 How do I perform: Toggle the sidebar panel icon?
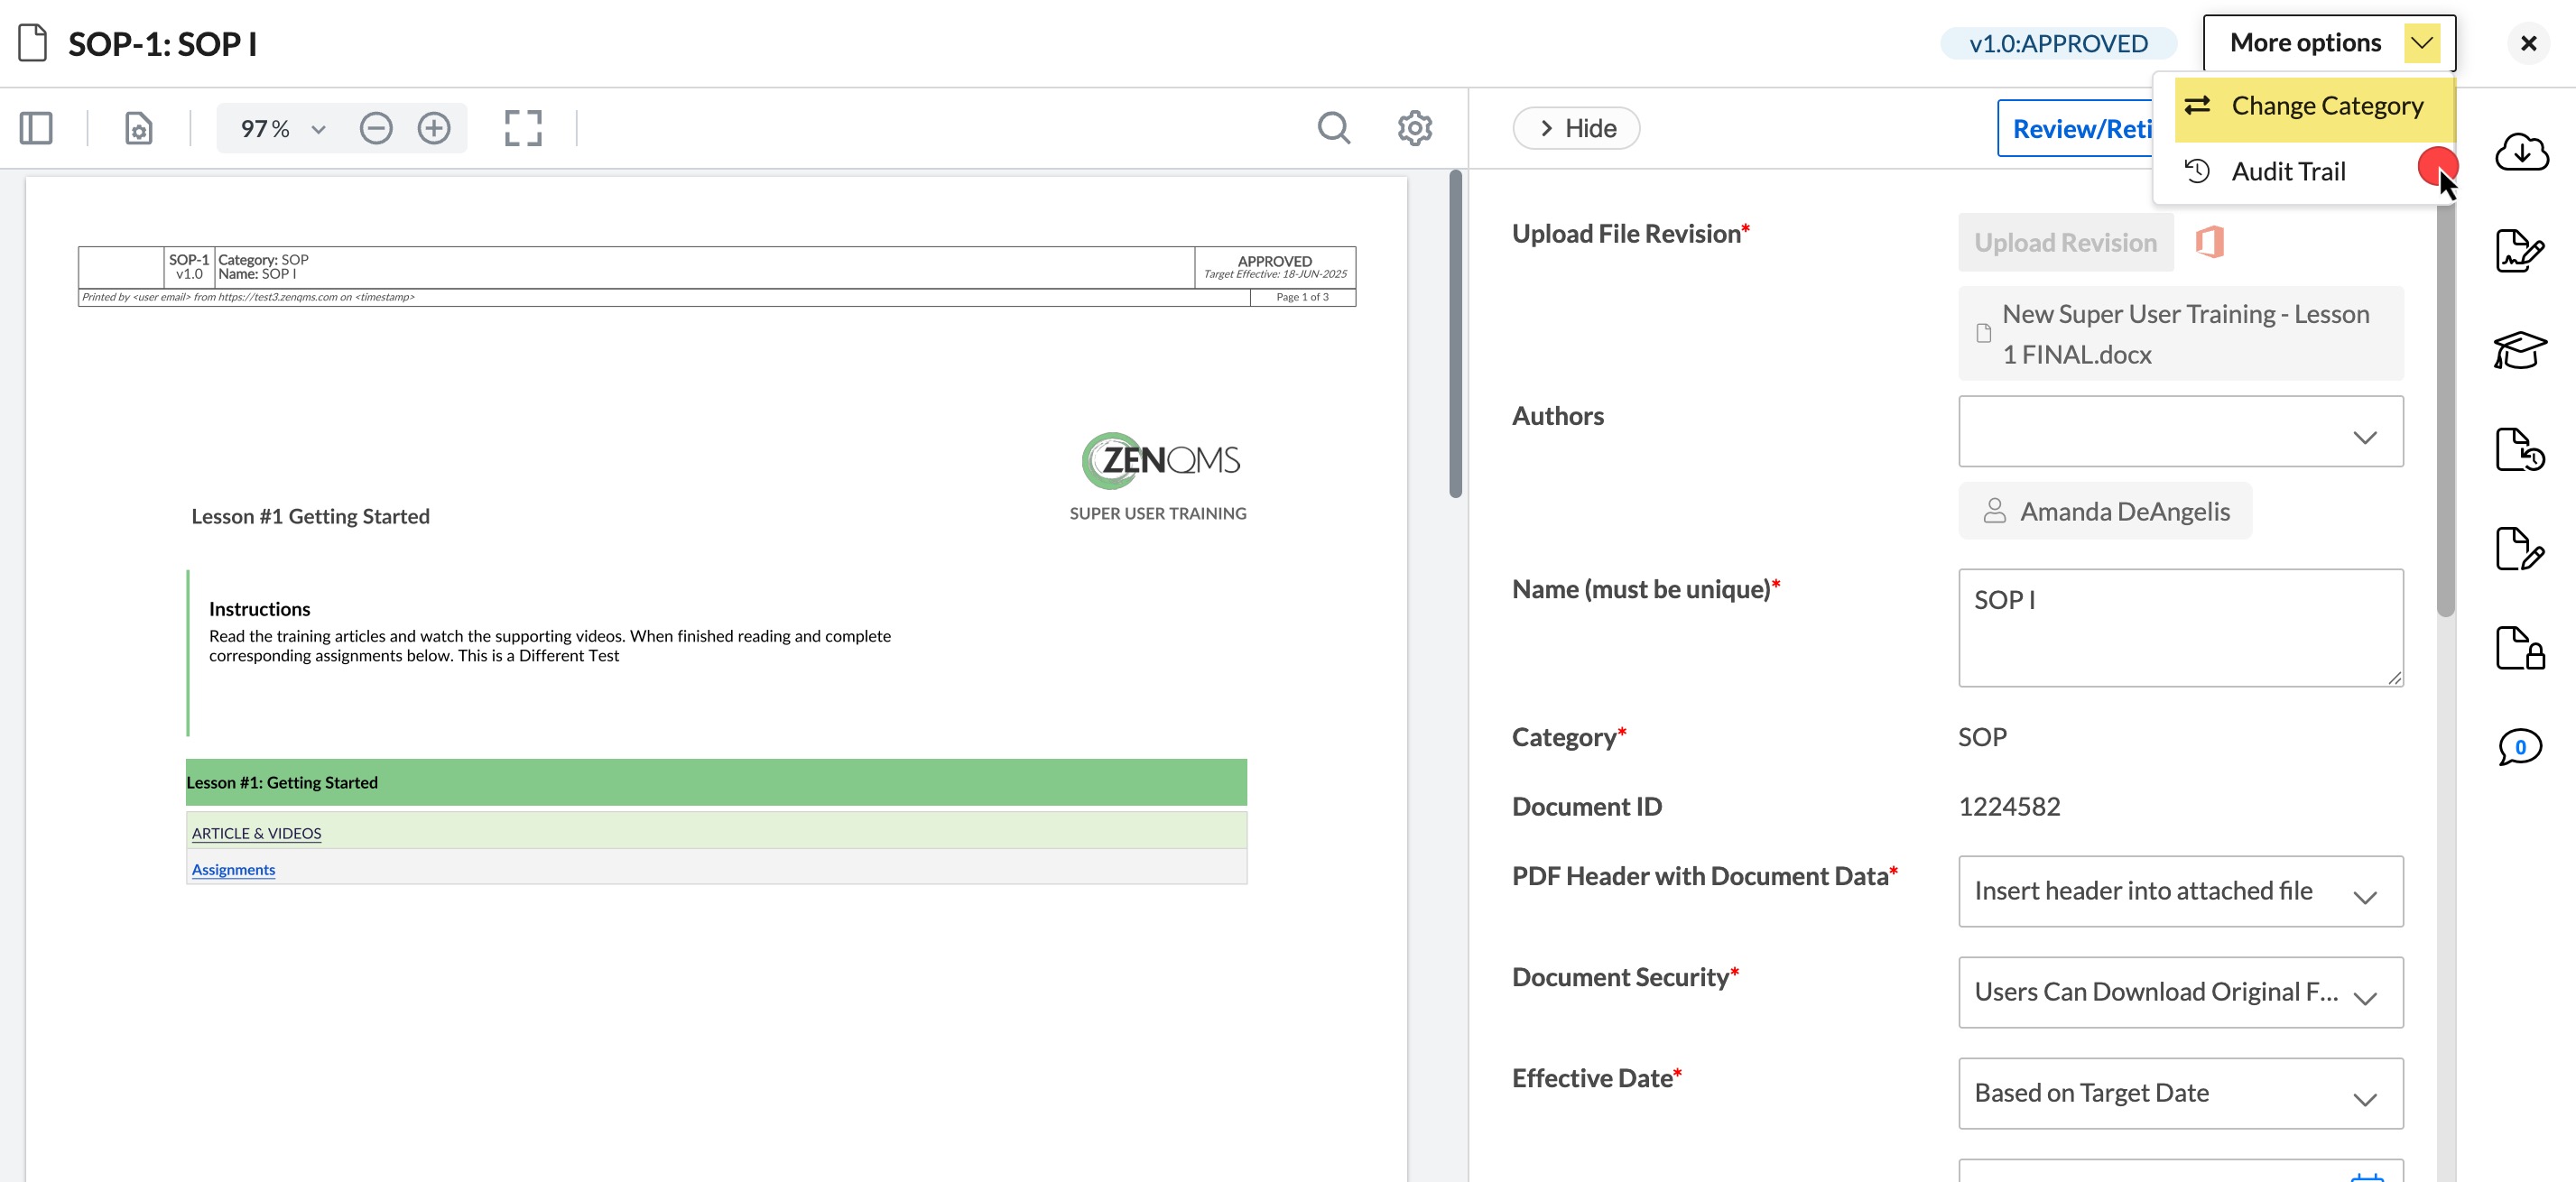(x=36, y=128)
